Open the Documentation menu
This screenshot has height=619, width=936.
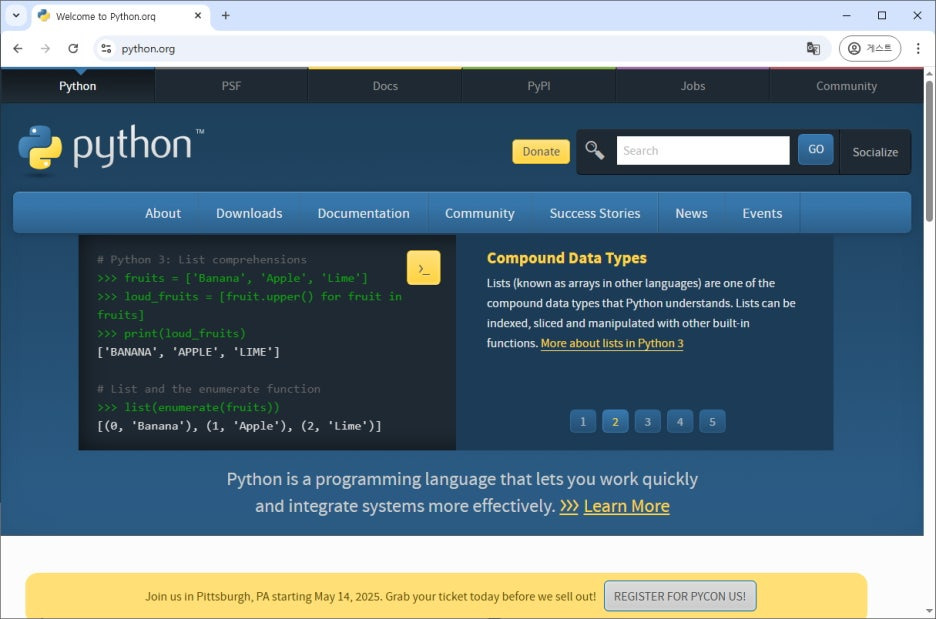coord(364,213)
